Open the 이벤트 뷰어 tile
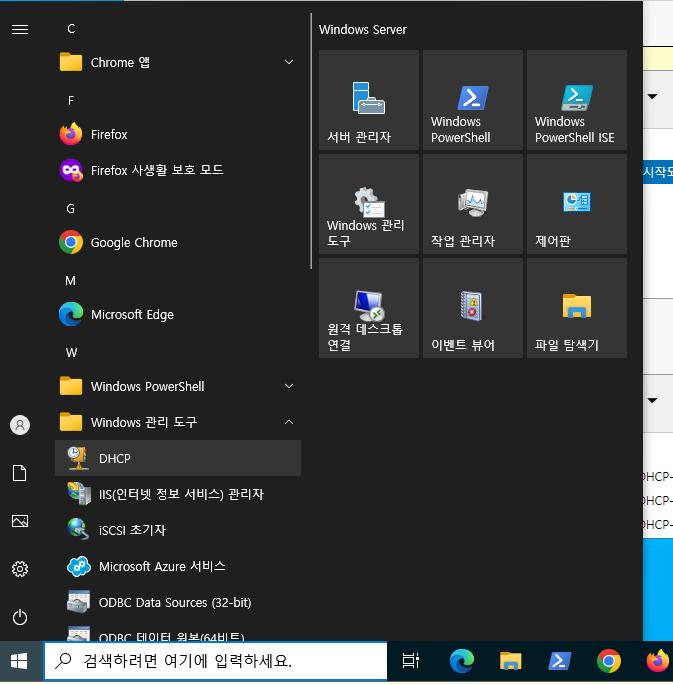The image size is (673, 684). [x=473, y=308]
